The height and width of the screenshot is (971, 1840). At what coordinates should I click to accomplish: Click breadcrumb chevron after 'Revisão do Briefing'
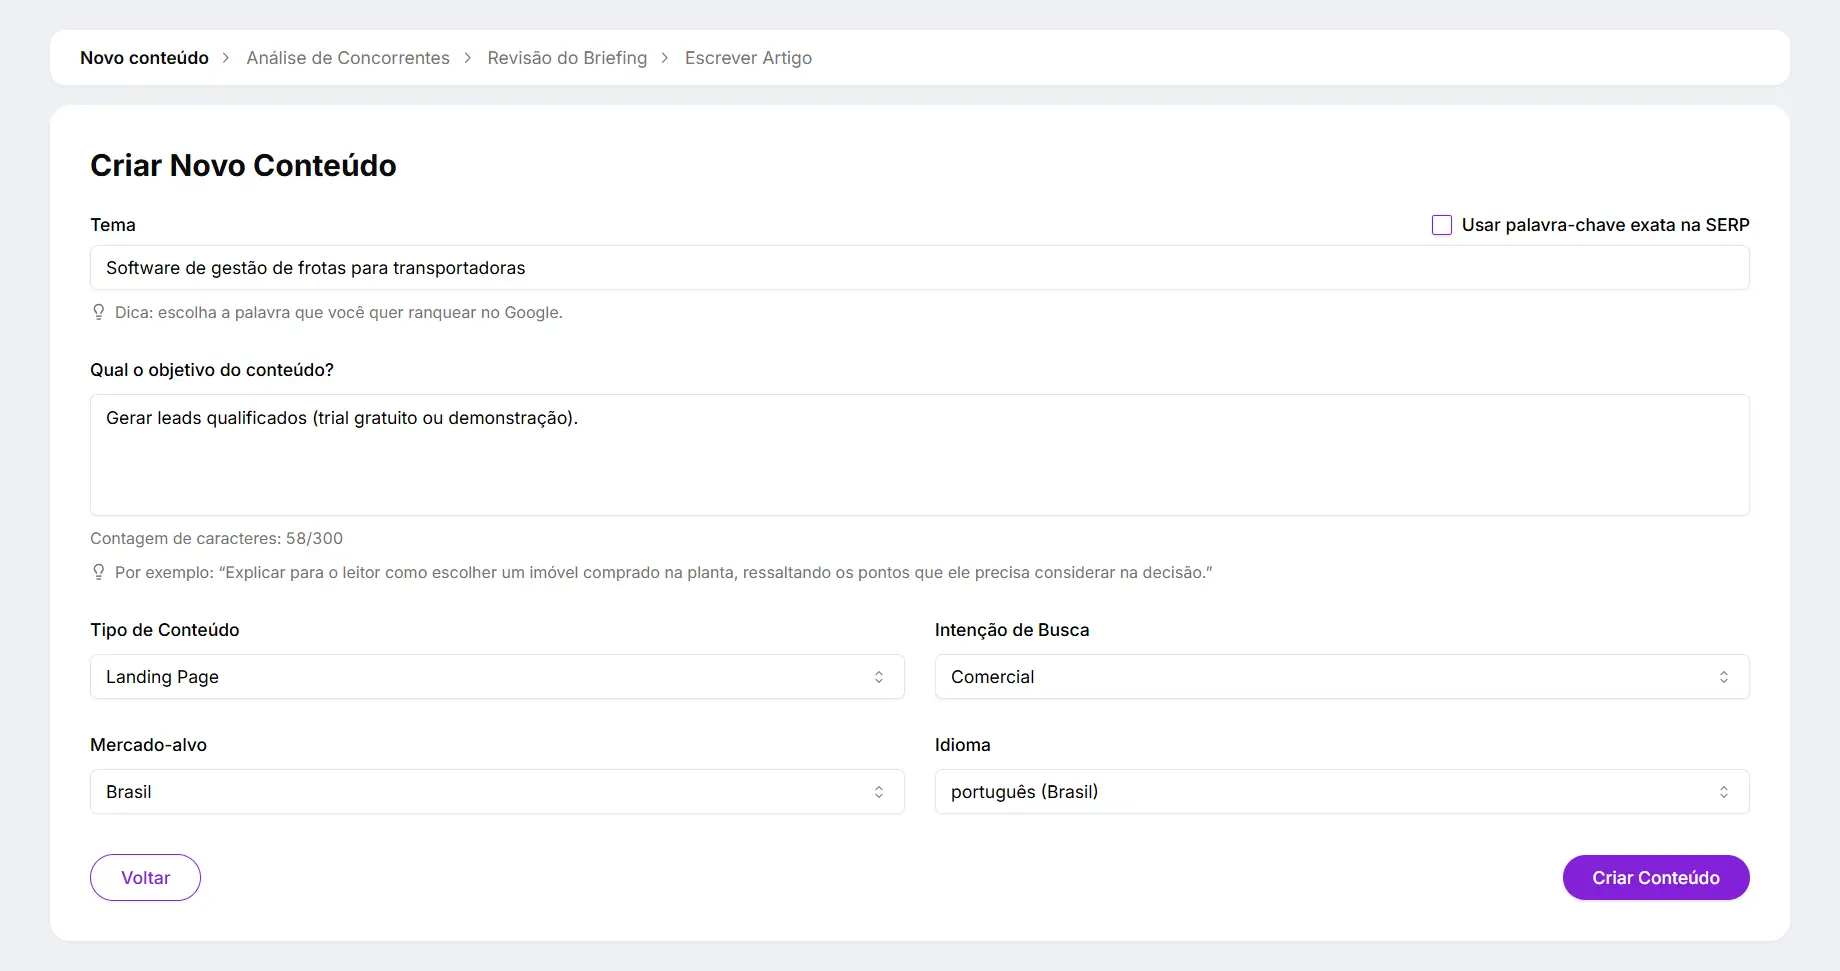664,58
